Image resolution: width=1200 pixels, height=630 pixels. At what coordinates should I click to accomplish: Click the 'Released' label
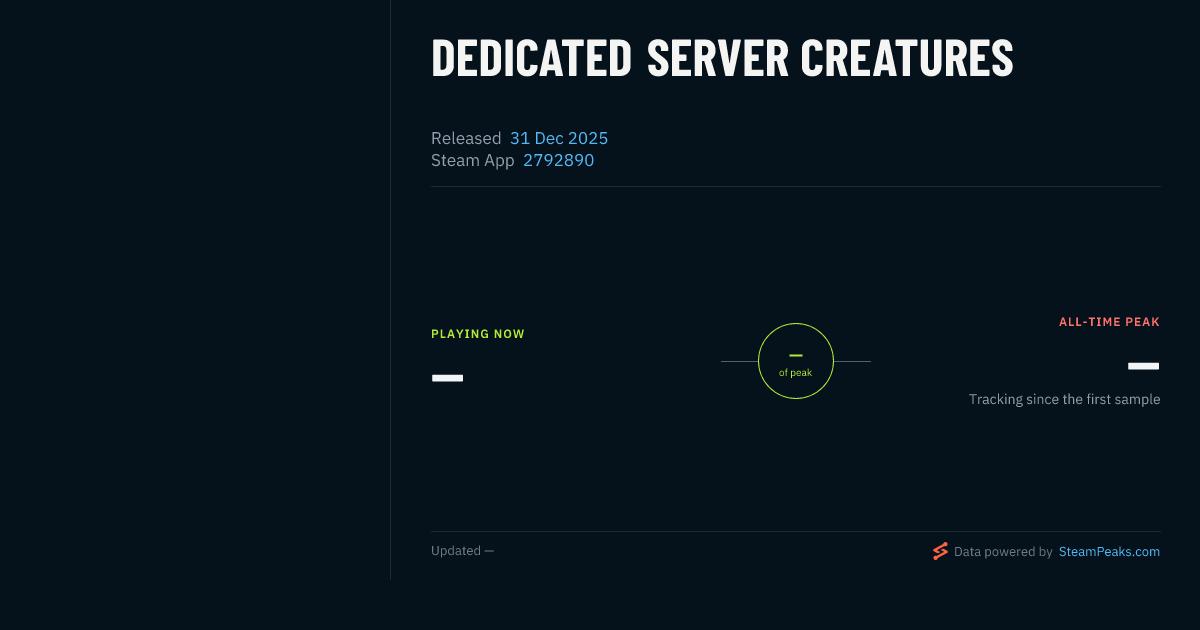[466, 138]
